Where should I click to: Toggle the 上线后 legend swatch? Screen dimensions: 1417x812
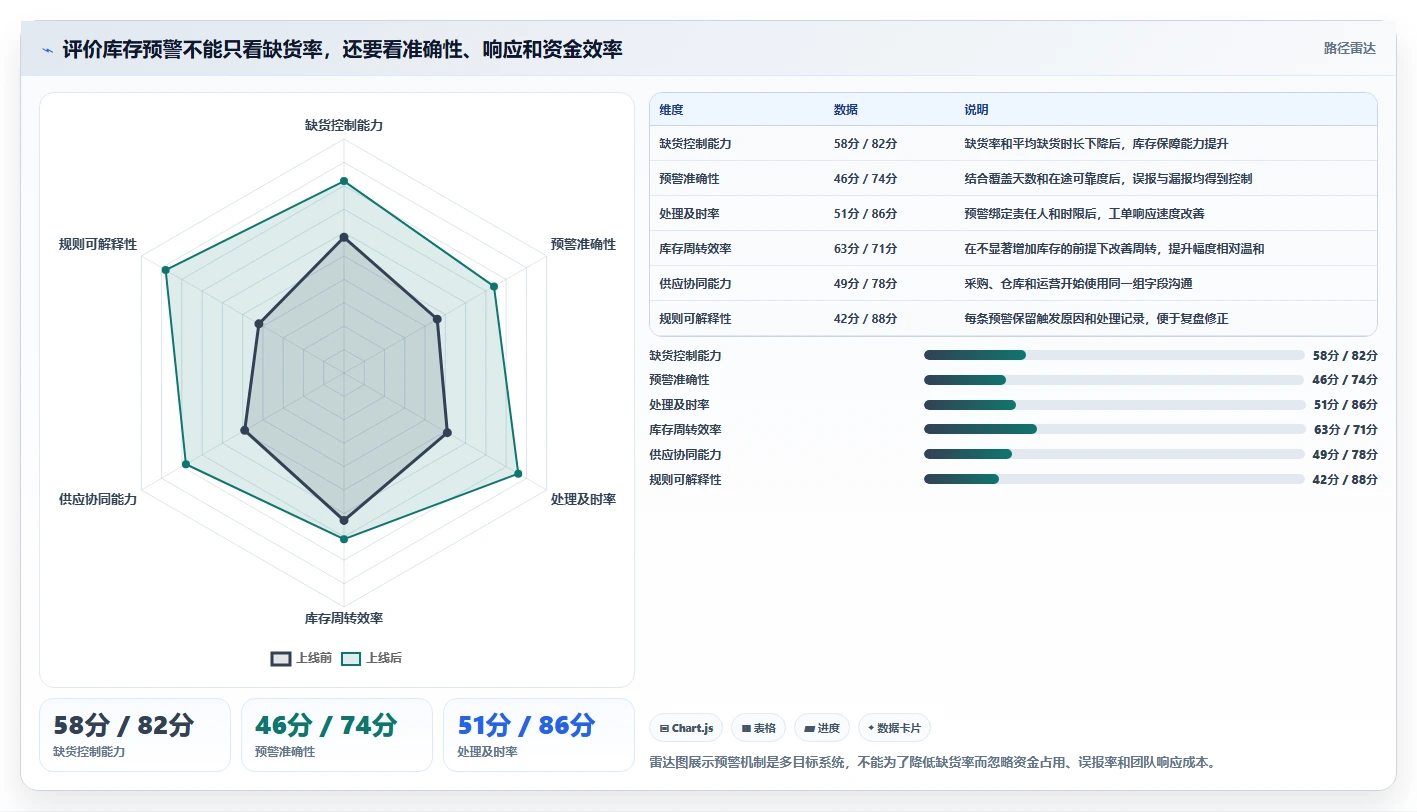click(x=351, y=659)
